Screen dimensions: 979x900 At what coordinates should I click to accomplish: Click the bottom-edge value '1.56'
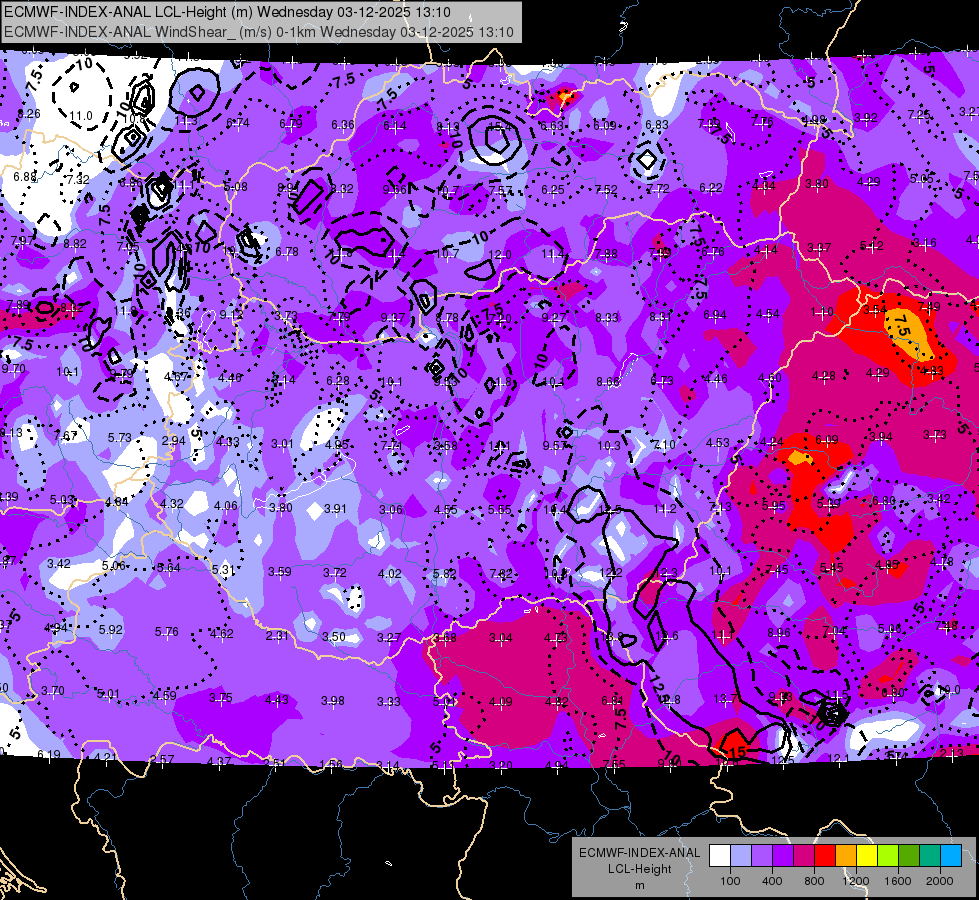[x=331, y=764]
